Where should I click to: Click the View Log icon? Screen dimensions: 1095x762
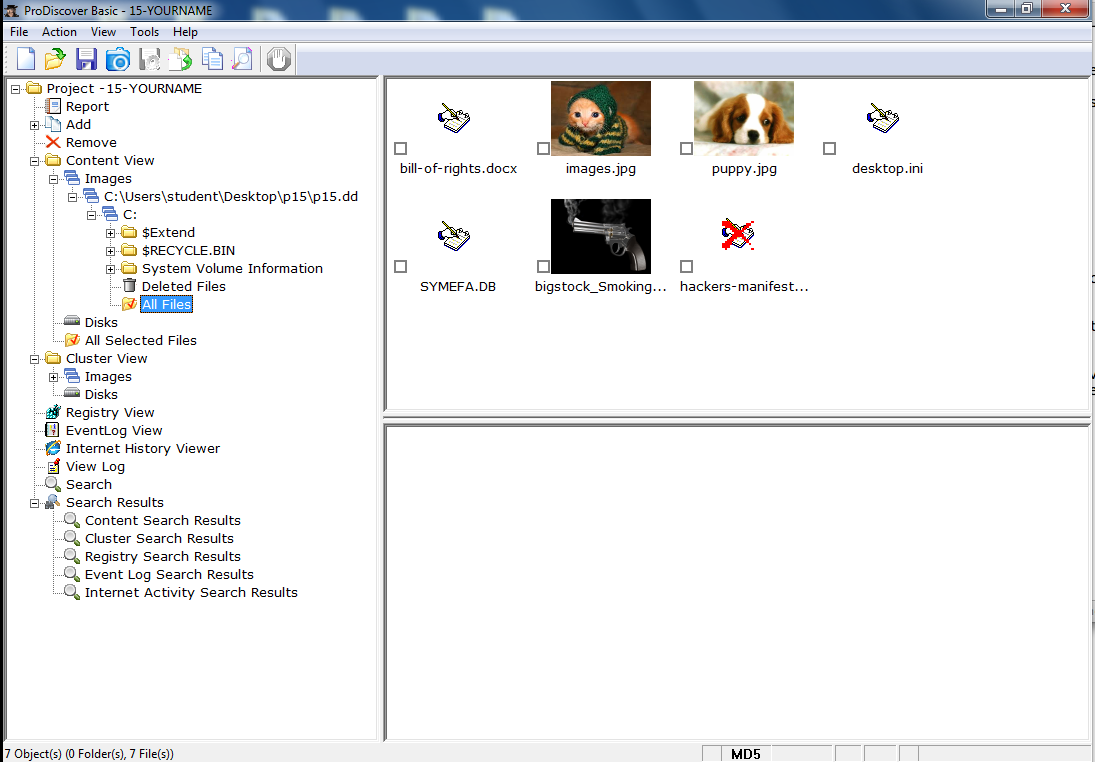click(x=53, y=466)
